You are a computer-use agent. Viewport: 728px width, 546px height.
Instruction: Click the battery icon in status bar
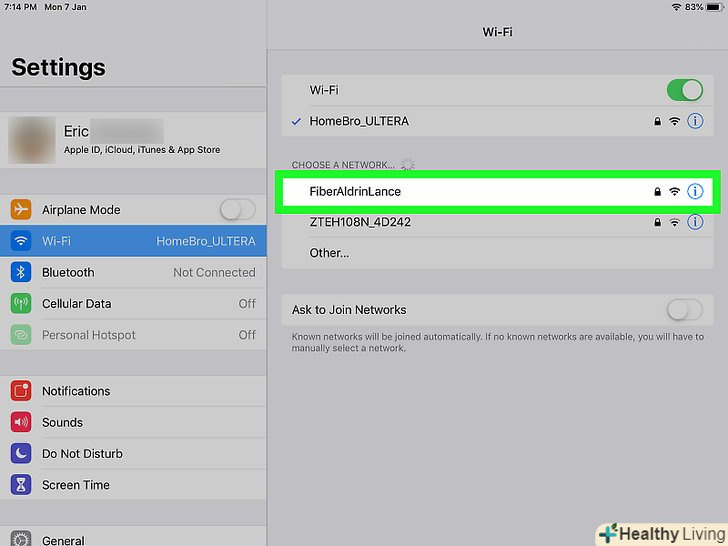715,7
